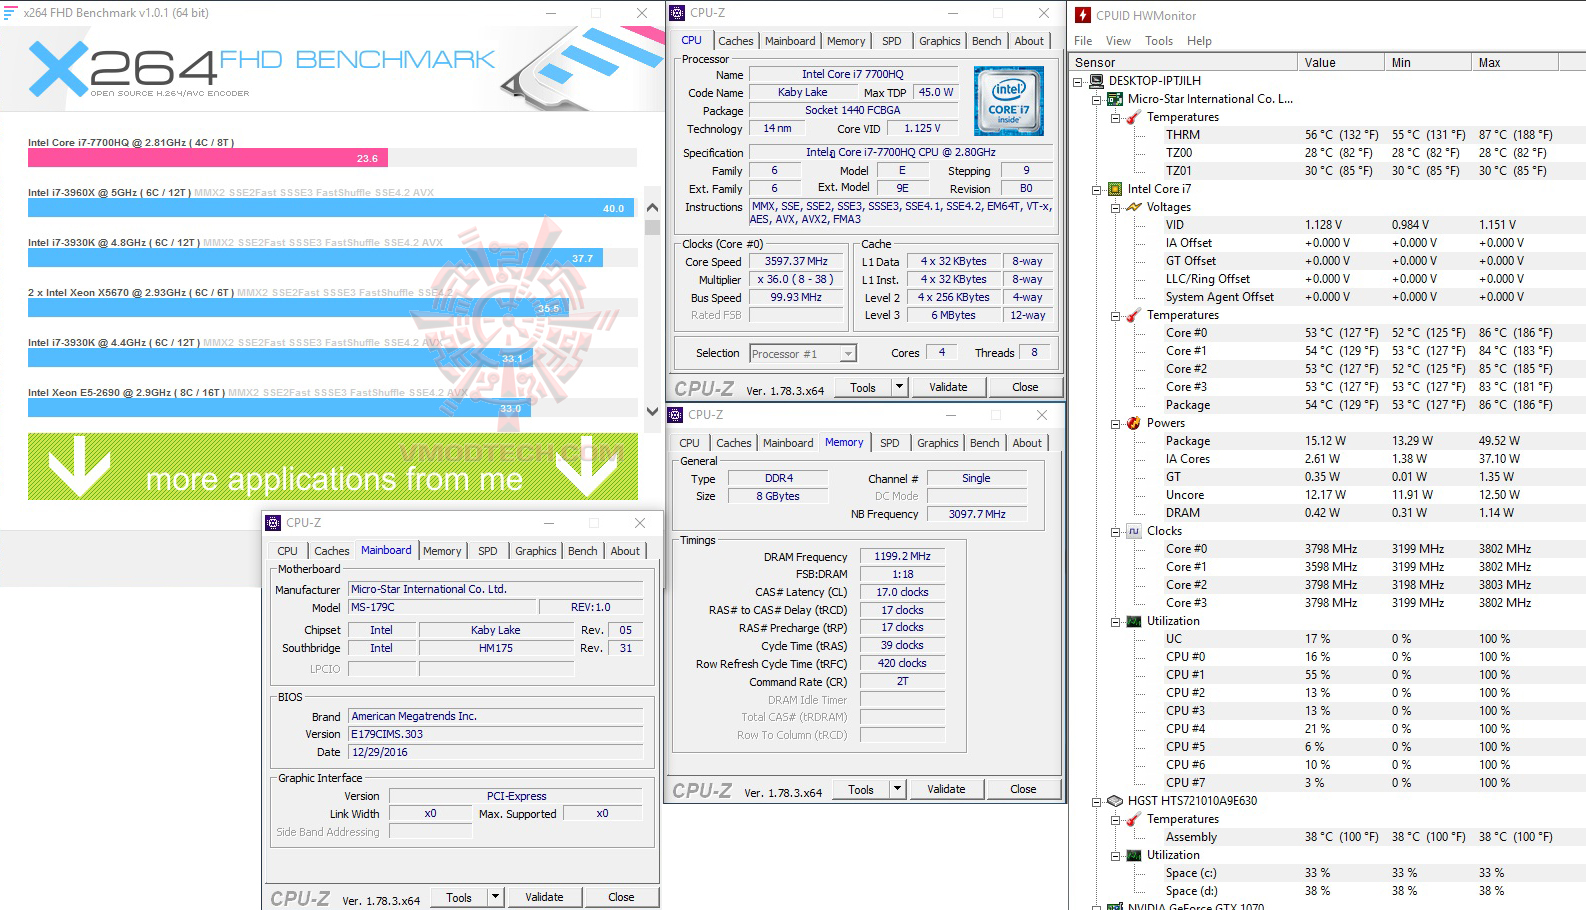1586x910 pixels.
Task: Click the CPU-Z Mainboard window title icon
Action: point(274,522)
